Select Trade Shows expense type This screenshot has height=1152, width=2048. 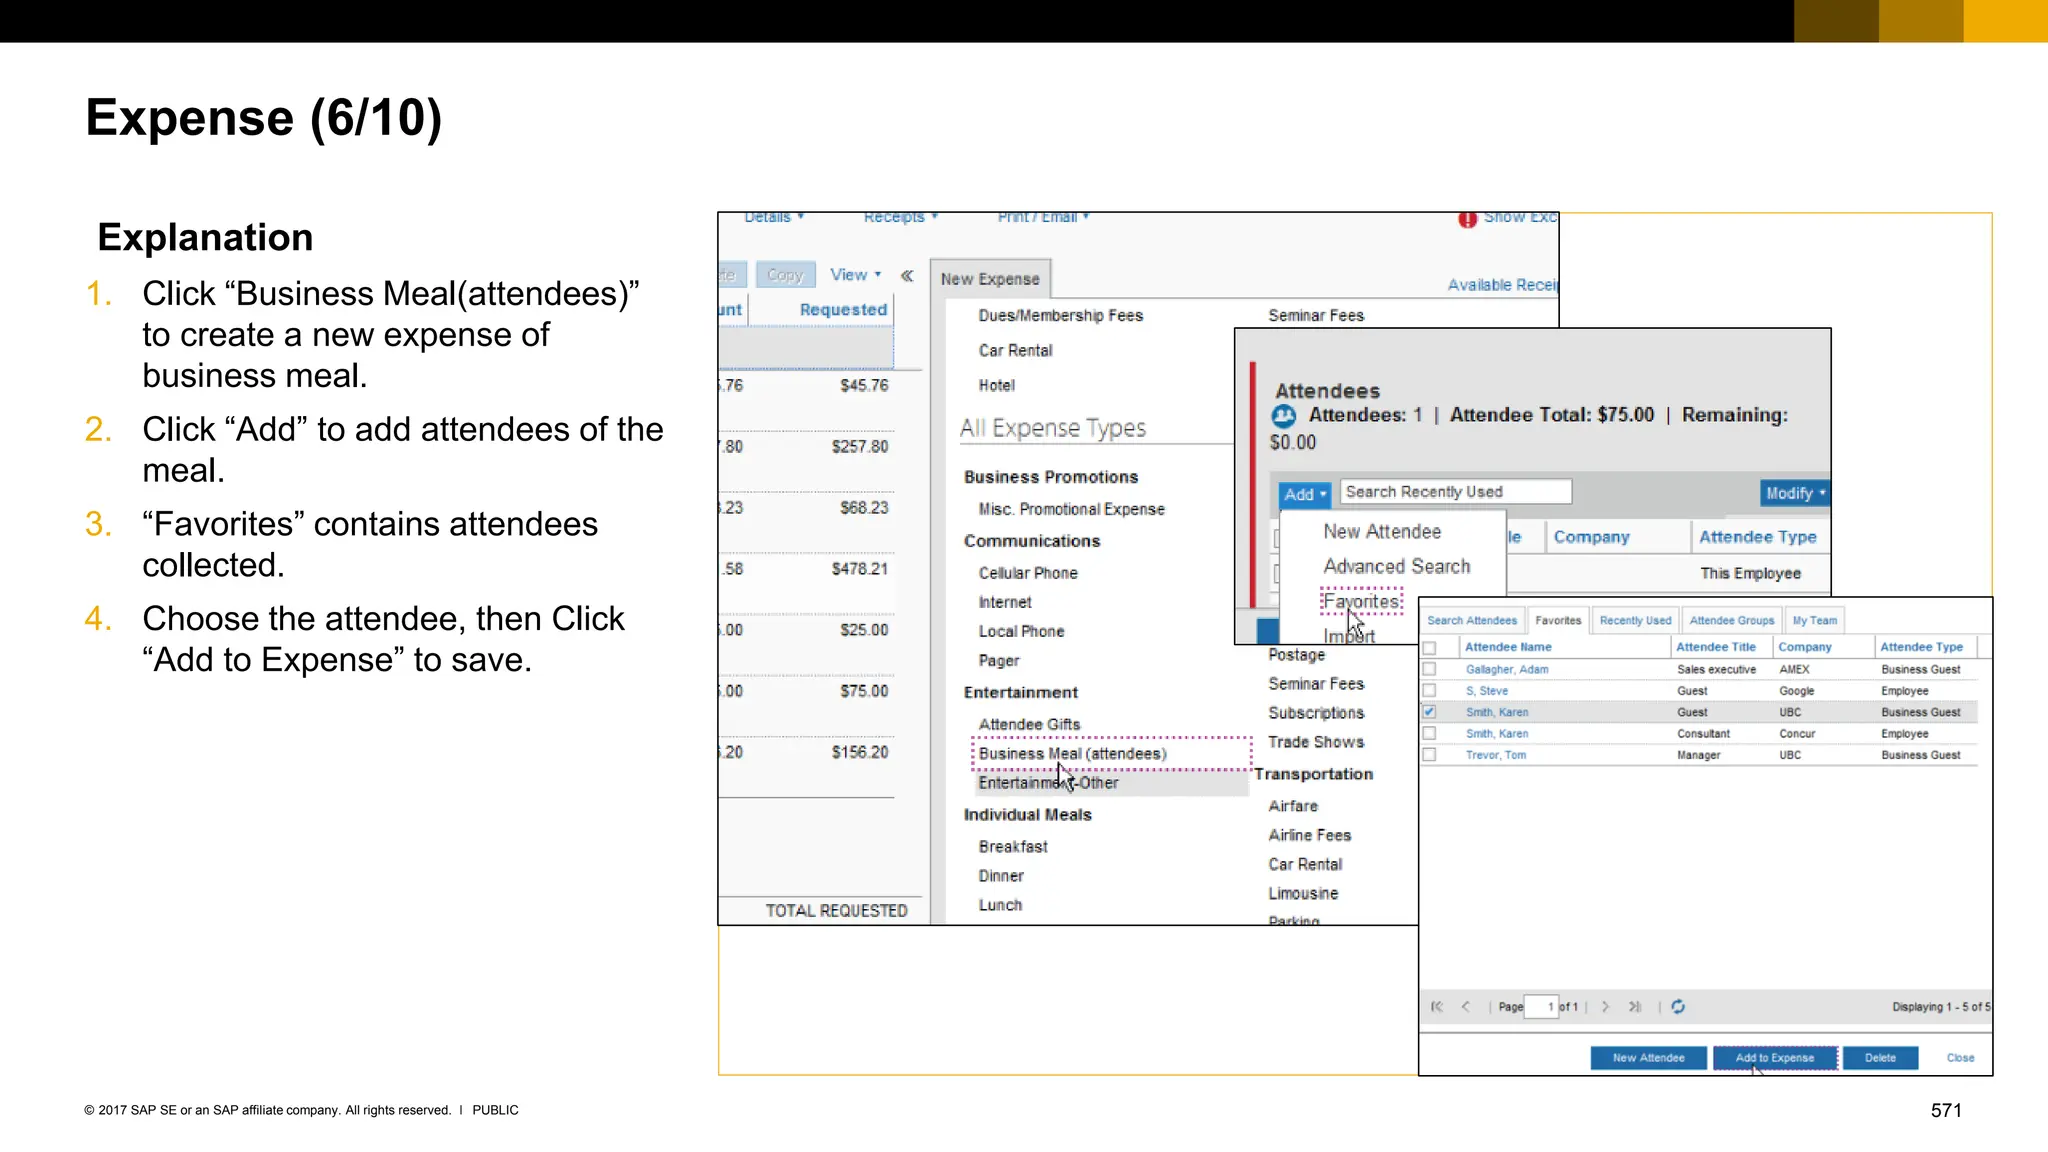pos(1316,742)
